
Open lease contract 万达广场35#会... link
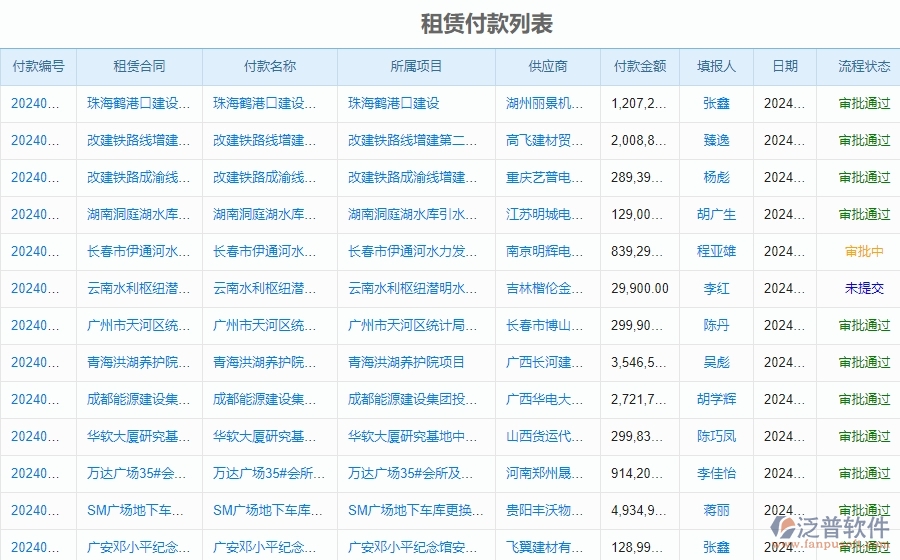pyautogui.click(x=136, y=473)
